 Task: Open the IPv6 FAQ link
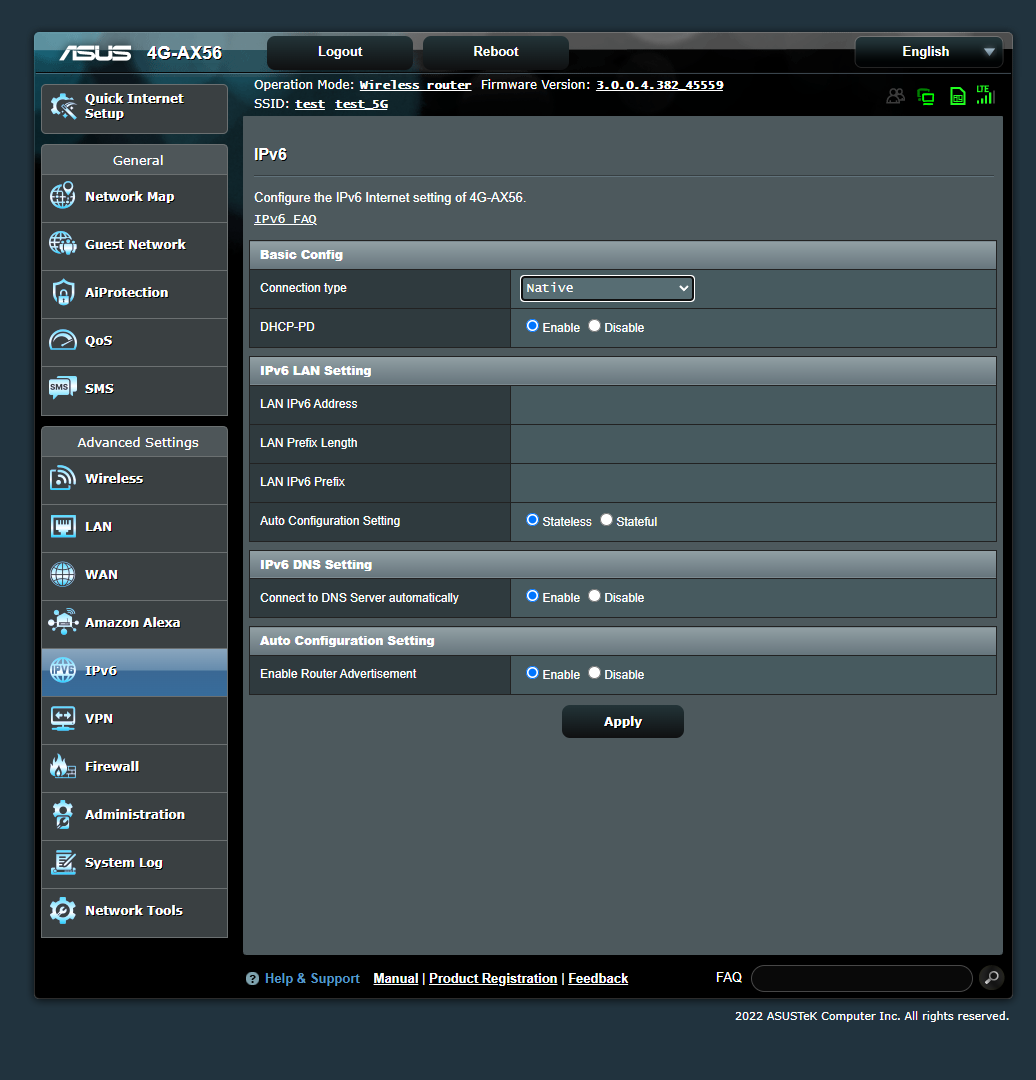[x=285, y=219]
